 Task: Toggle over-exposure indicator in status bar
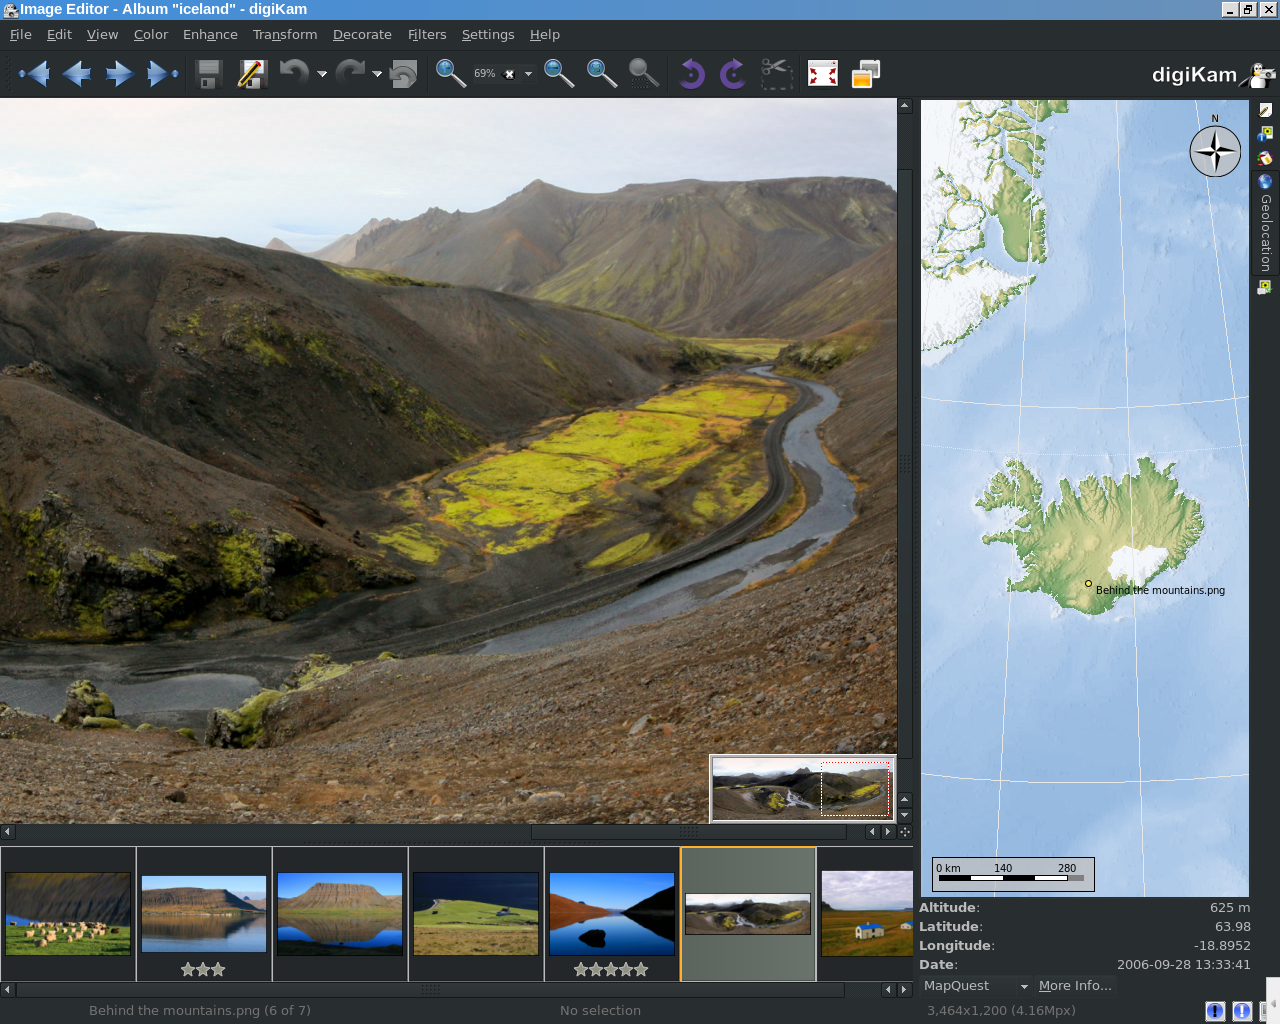pos(1242,1011)
